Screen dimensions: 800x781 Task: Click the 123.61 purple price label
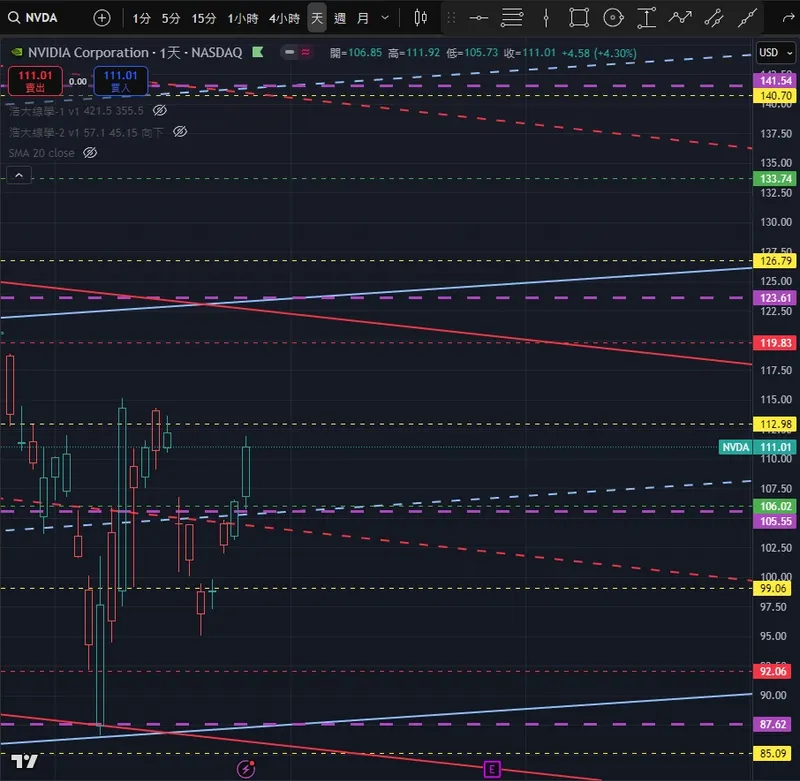tap(775, 298)
